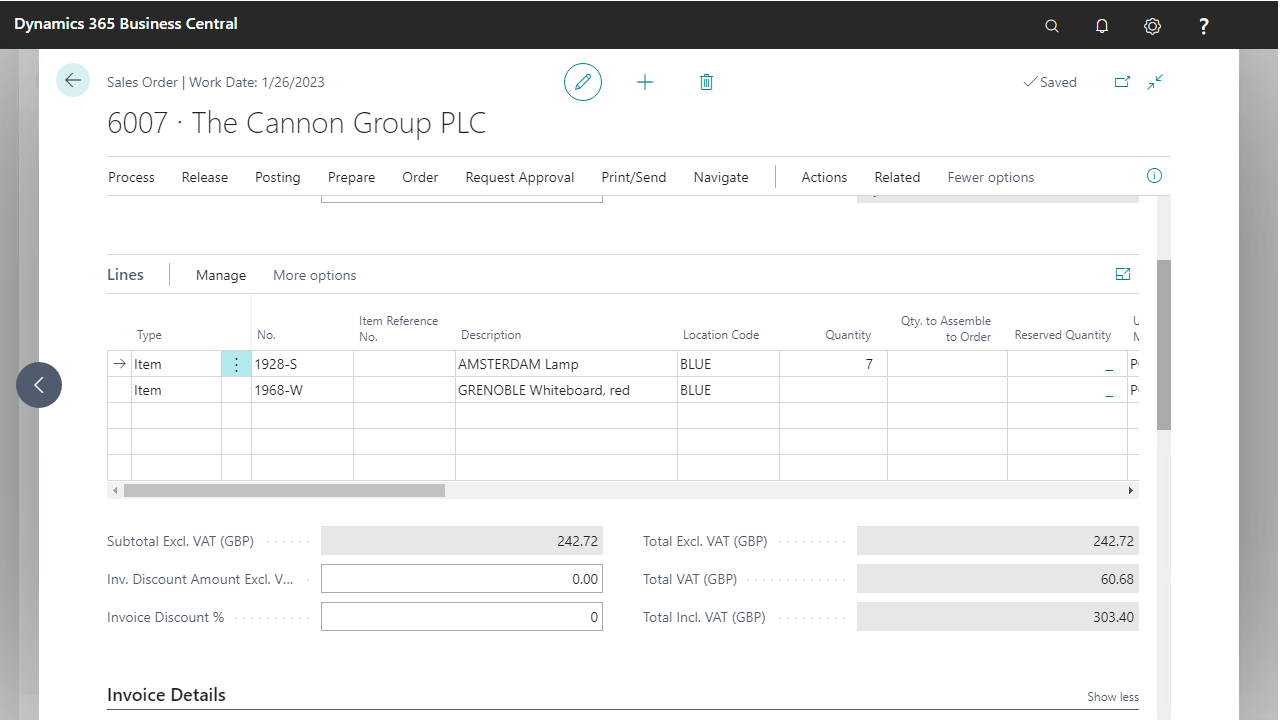The width and height of the screenshot is (1280, 720).
Task: Click Location Code BLUE for AMSTERDAM Lamp
Action: coord(728,364)
